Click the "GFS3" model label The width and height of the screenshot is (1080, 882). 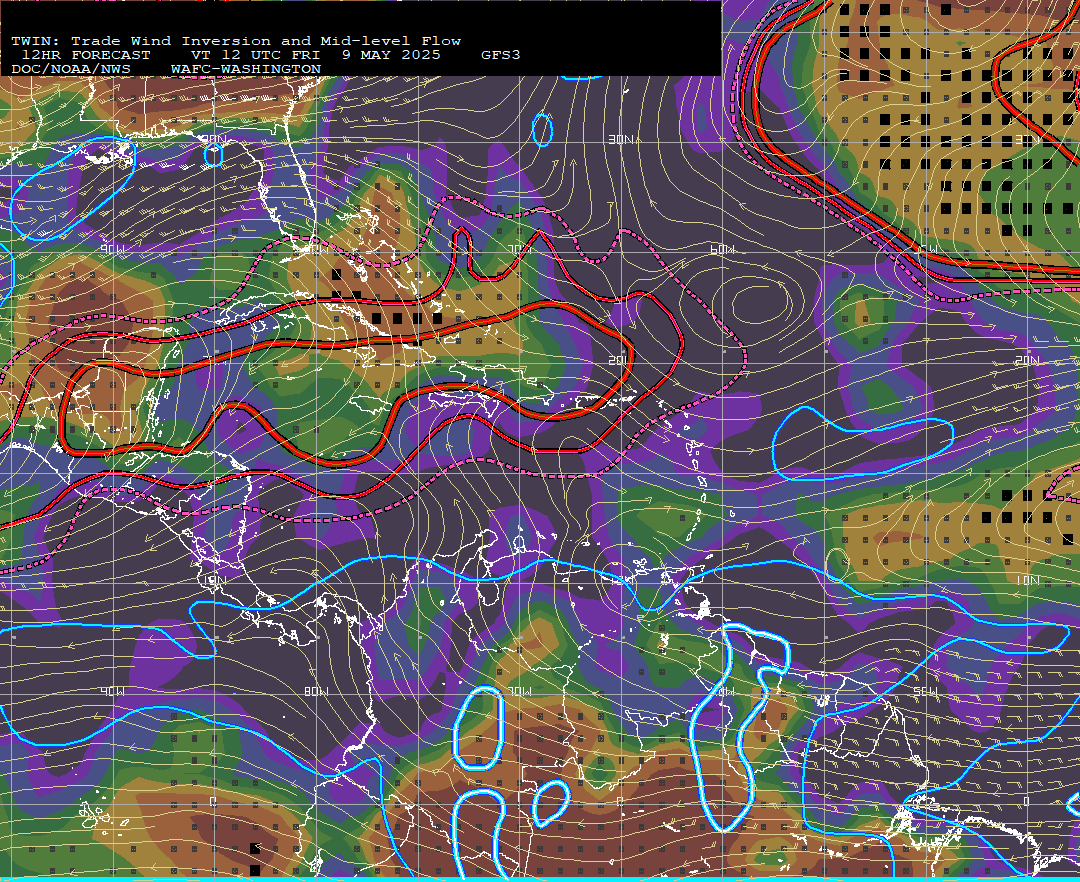[501, 55]
